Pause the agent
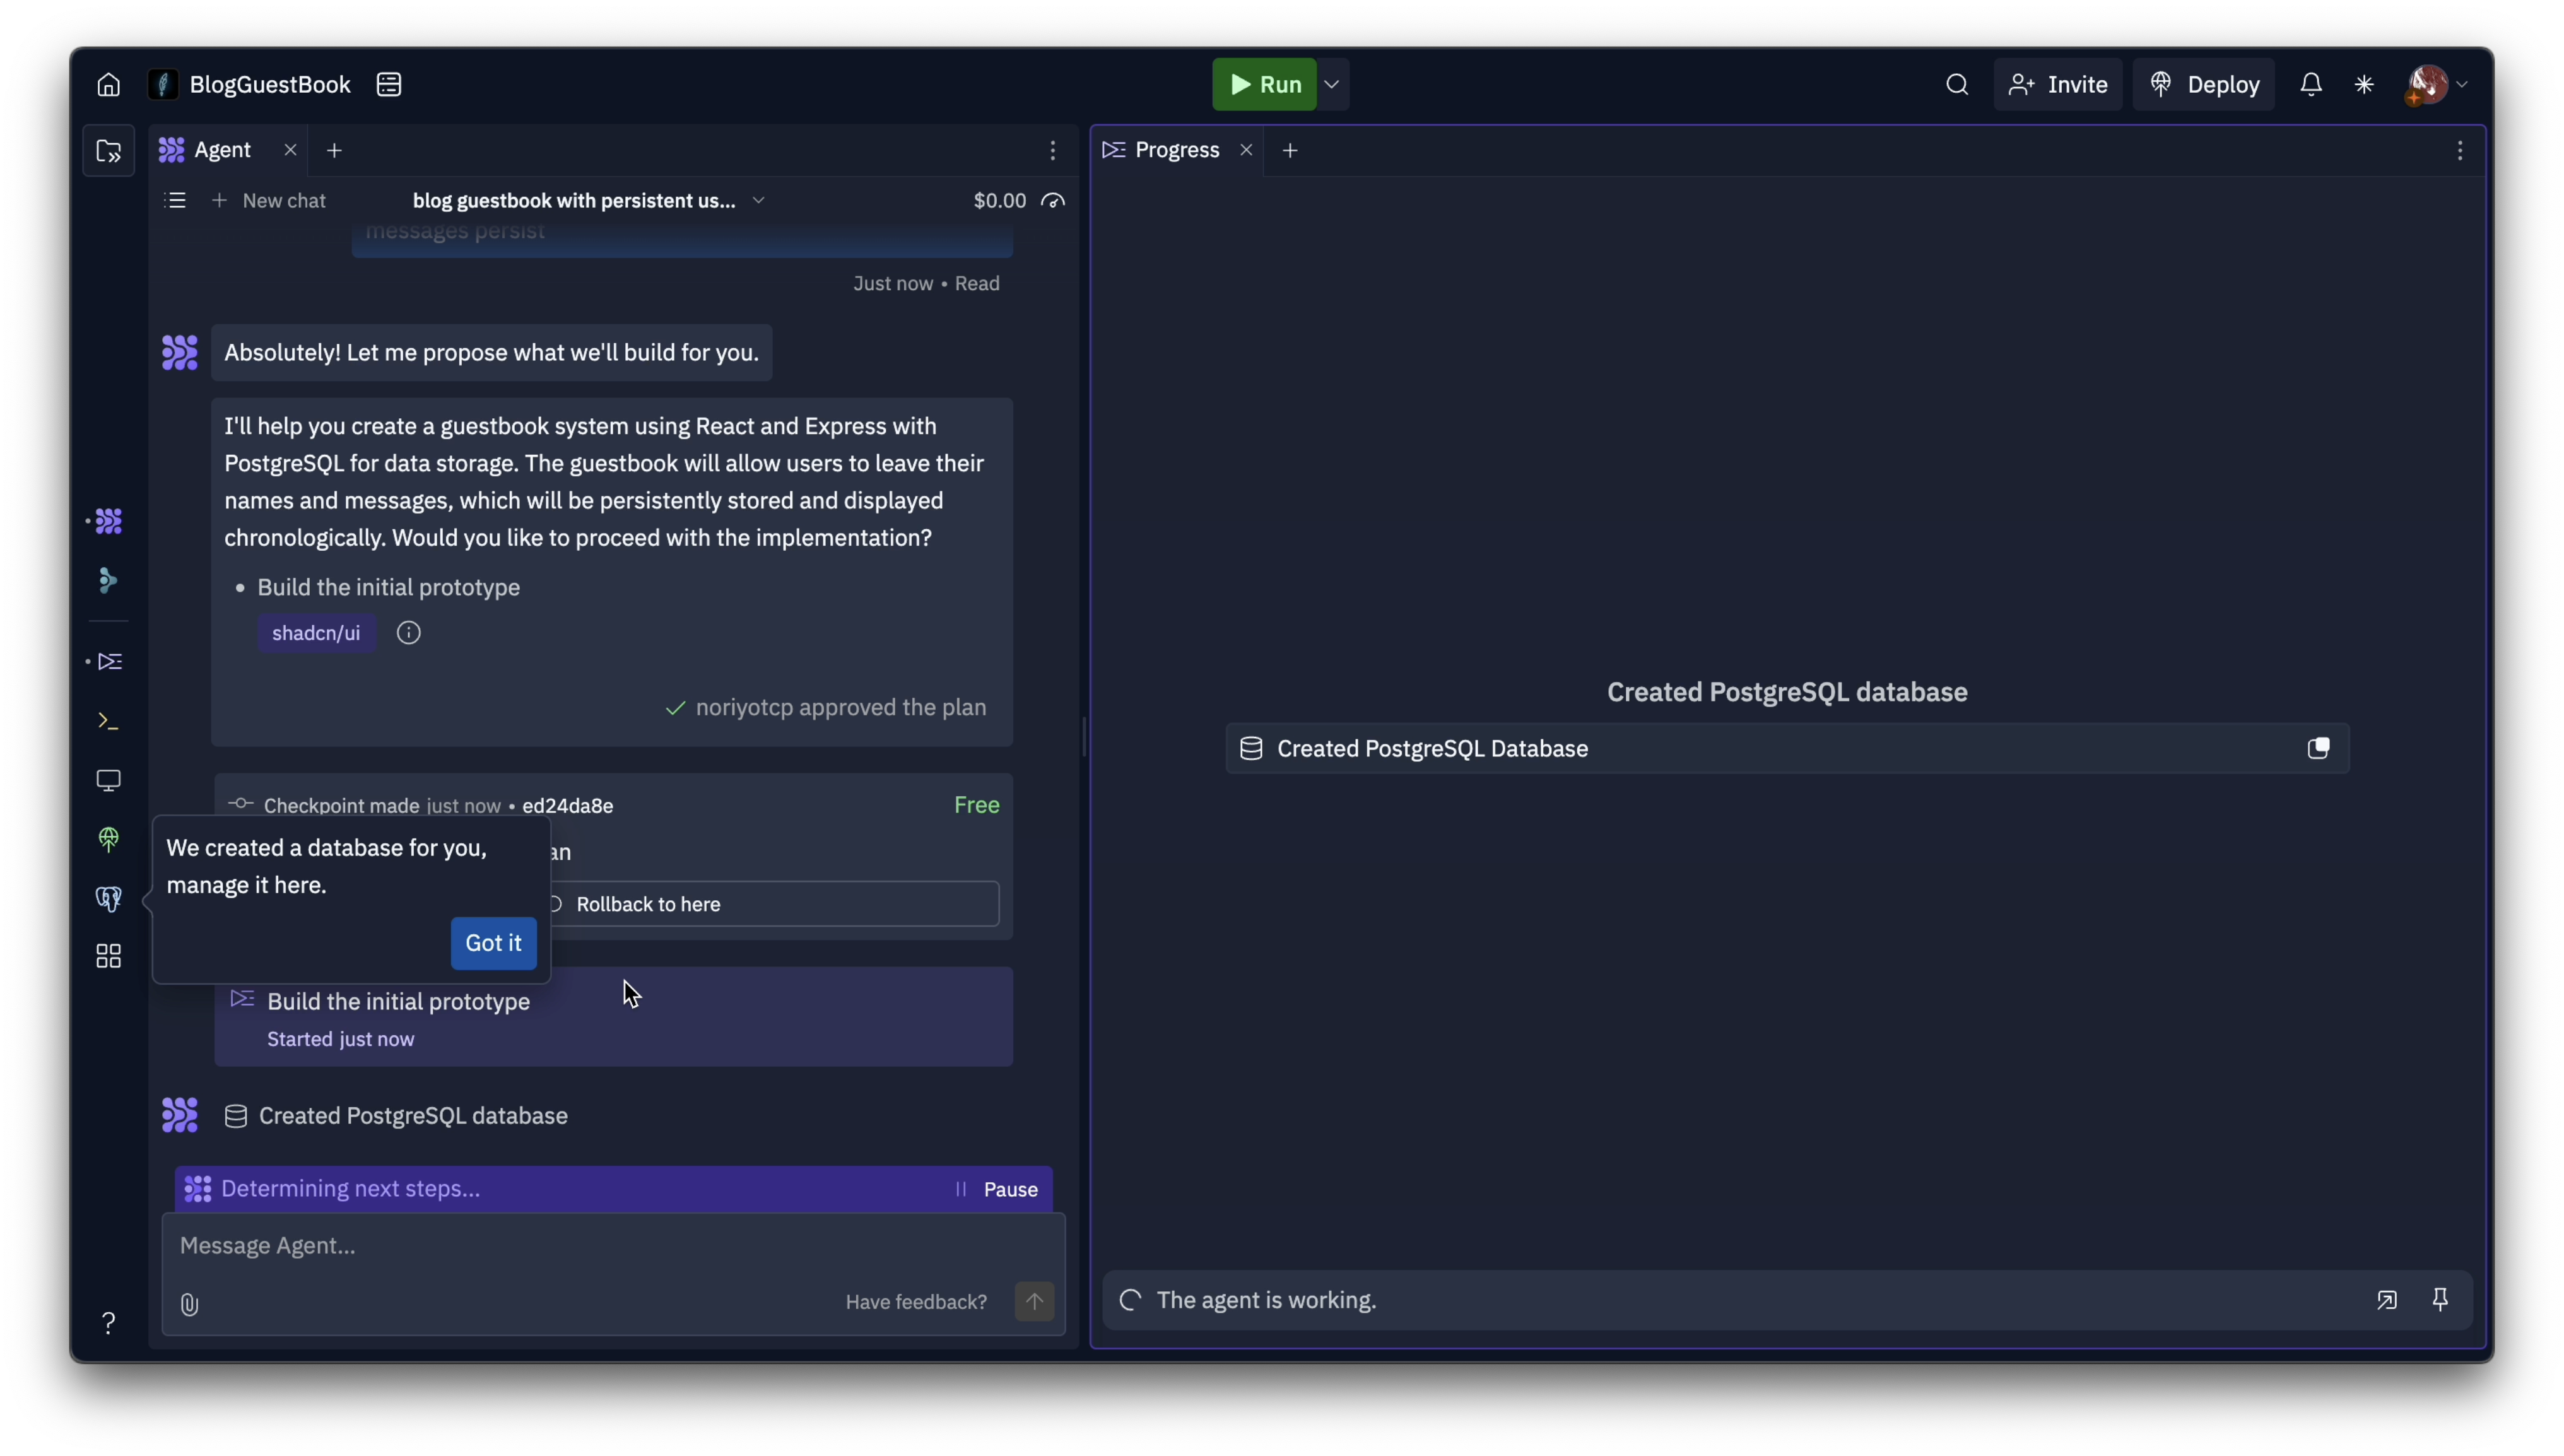The width and height of the screenshot is (2564, 1456). (996, 1189)
